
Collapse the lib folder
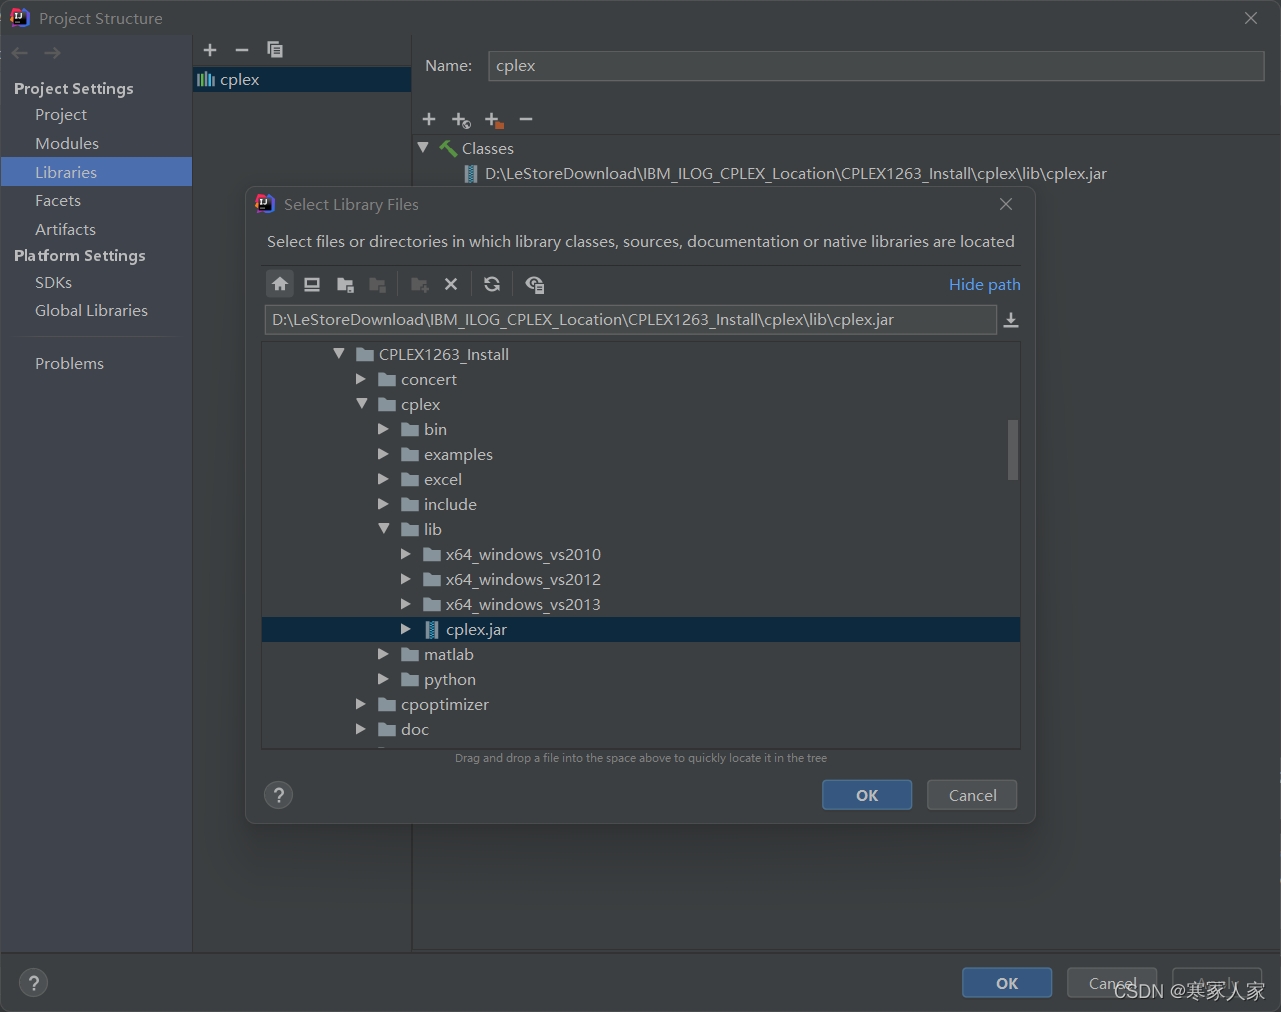(384, 529)
